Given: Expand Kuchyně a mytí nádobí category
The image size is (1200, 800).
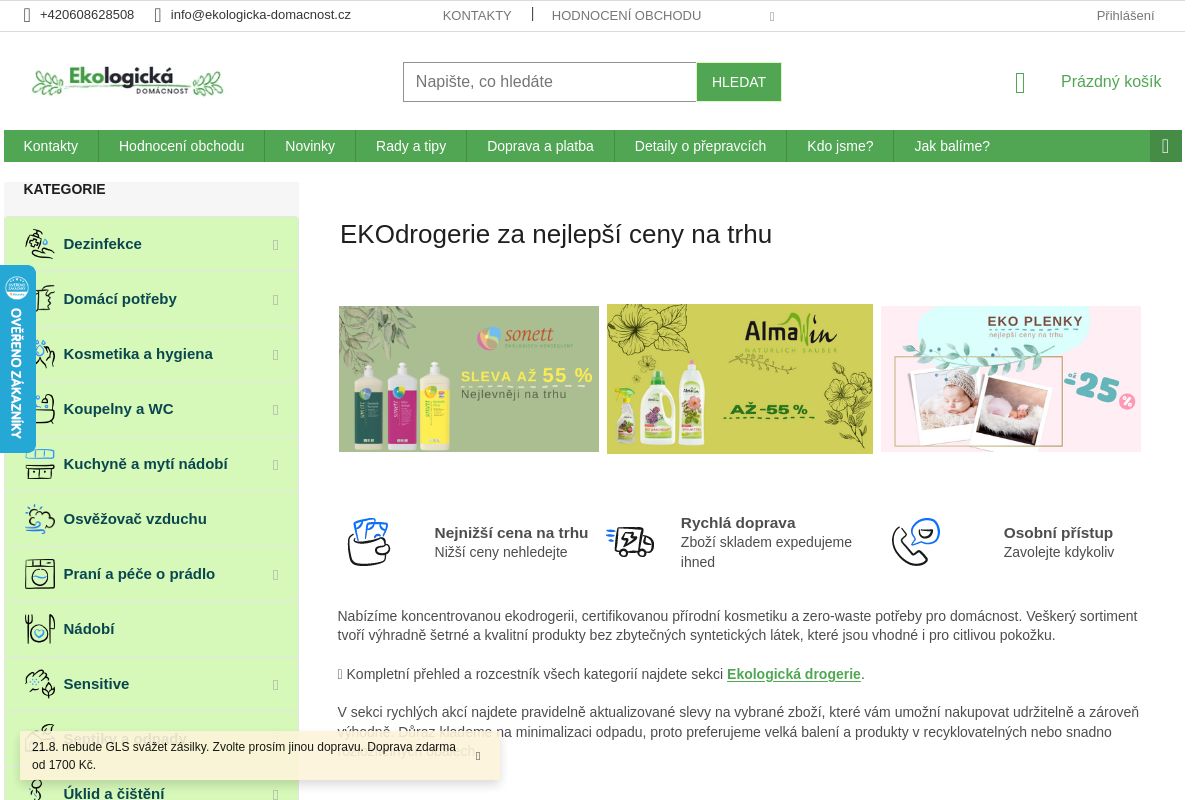Looking at the screenshot, I should [275, 465].
